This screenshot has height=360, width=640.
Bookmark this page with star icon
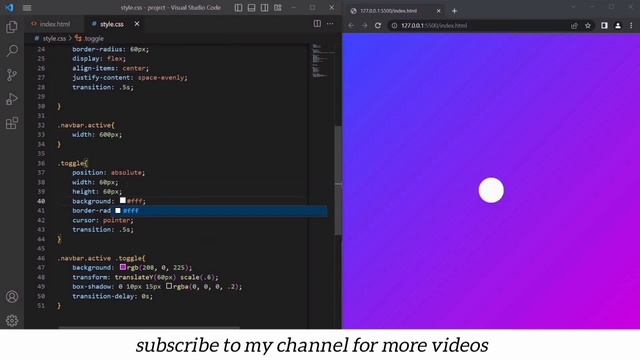pyautogui.click(x=588, y=25)
